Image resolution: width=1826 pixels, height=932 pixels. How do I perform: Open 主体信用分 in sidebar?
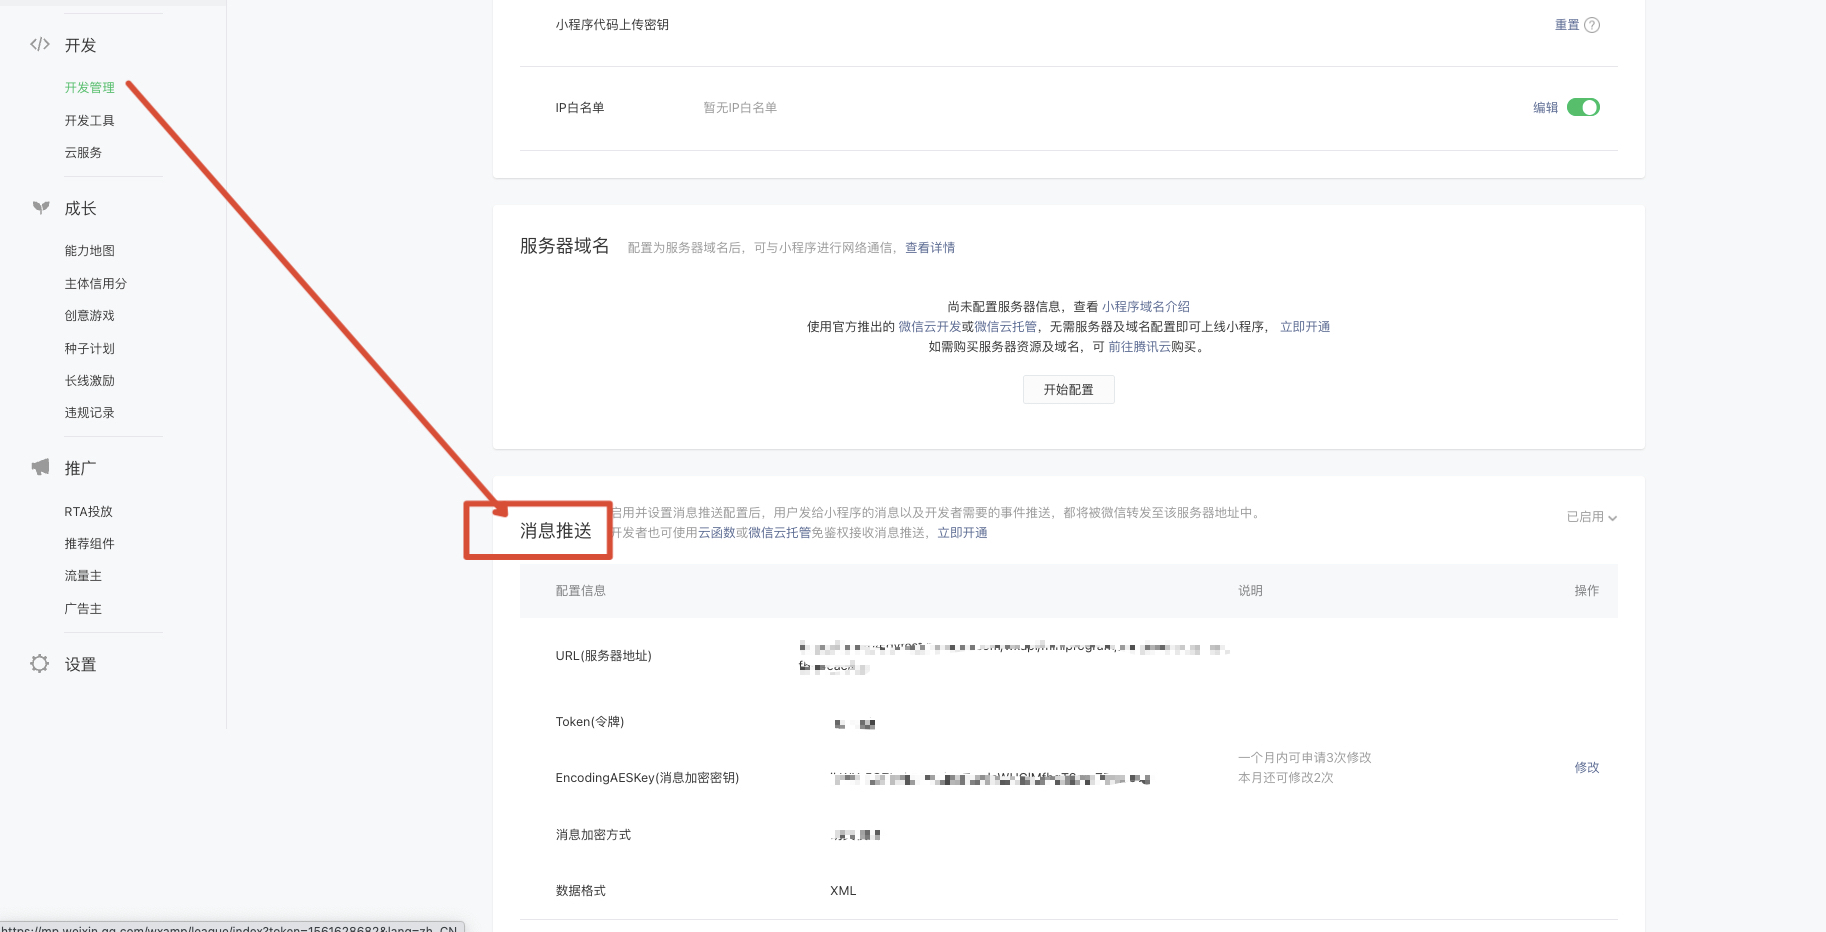[x=96, y=284]
